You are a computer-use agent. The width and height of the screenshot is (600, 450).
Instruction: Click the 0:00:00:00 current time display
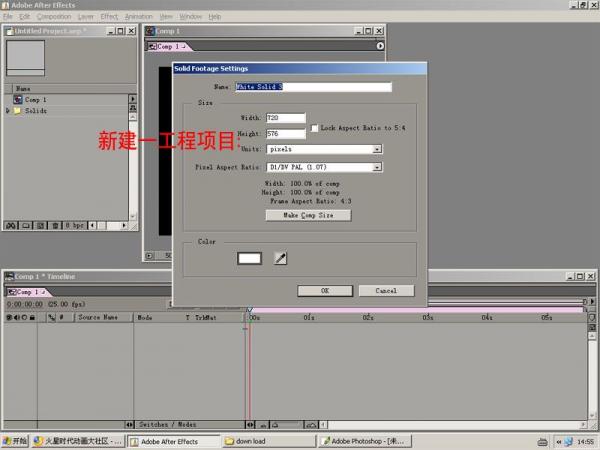pos(24,304)
